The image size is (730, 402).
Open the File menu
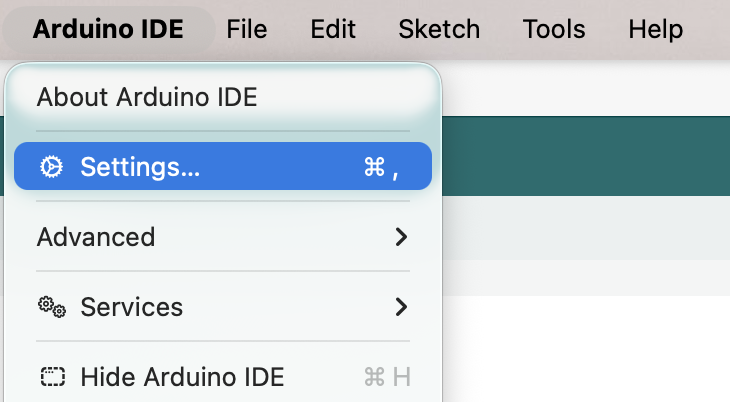247,29
